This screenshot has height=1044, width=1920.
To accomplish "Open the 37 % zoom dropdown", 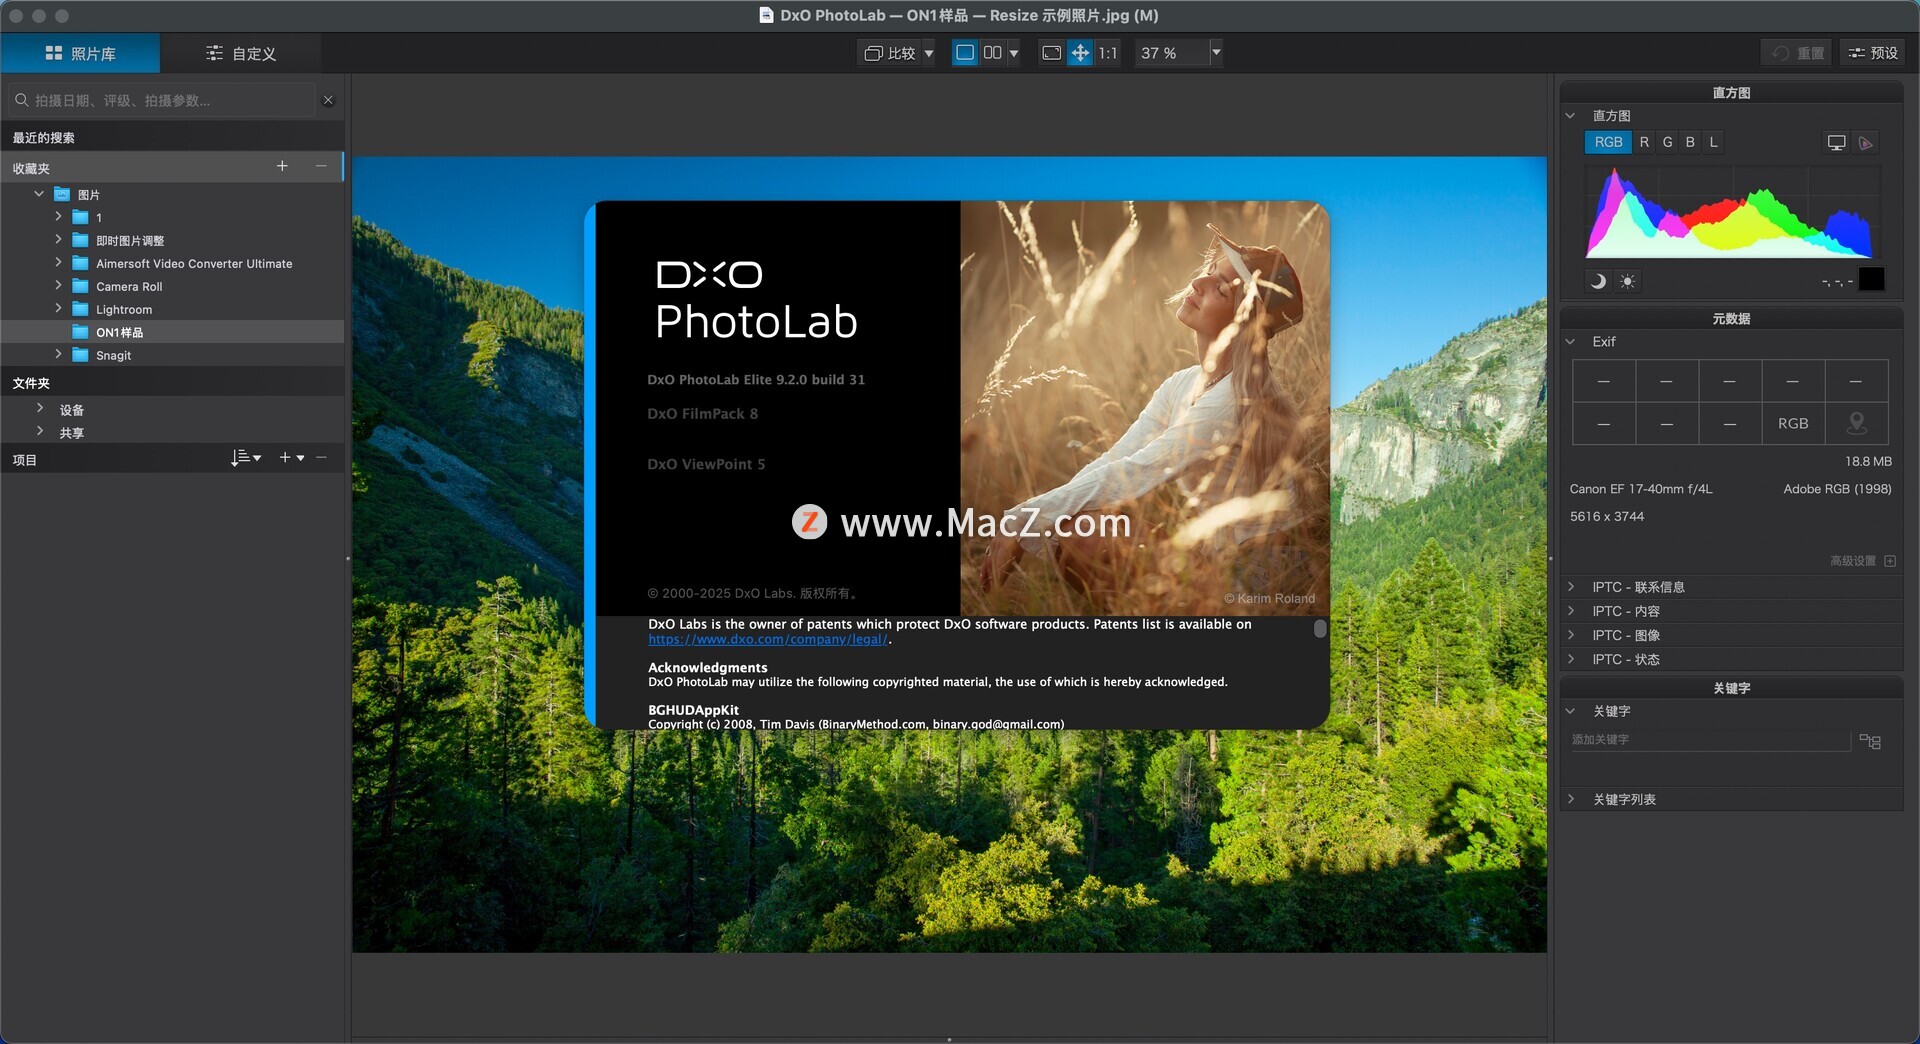I will click(x=1216, y=53).
